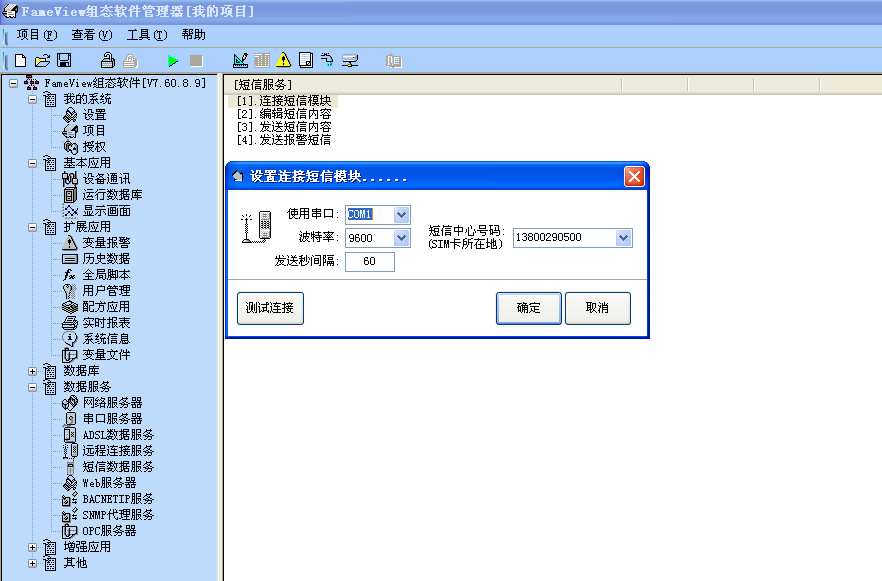The width and height of the screenshot is (882, 581).
Task: Open the 短信中心号码 dropdown
Action: [623, 238]
